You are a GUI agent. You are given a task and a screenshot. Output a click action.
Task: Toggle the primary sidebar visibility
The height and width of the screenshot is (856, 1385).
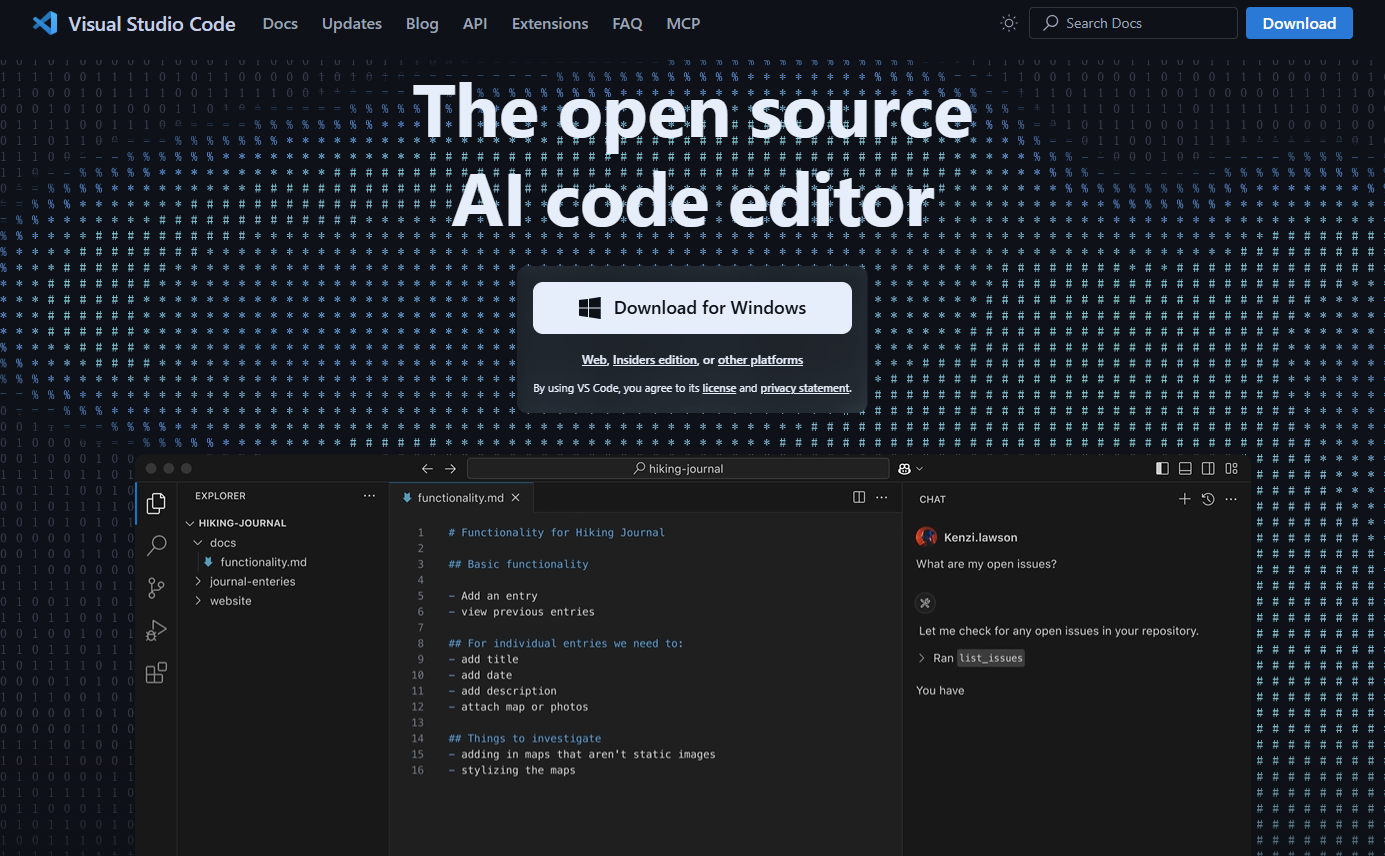[1161, 467]
